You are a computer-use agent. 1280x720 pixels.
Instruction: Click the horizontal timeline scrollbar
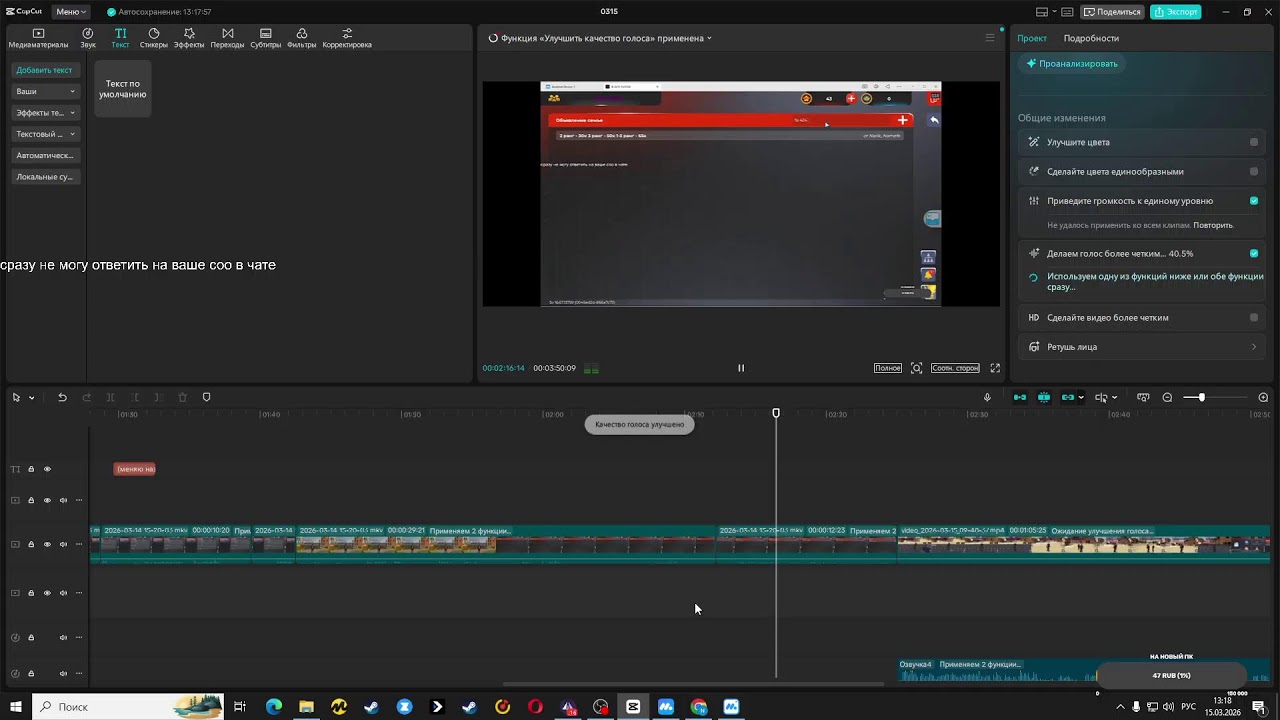click(693, 684)
